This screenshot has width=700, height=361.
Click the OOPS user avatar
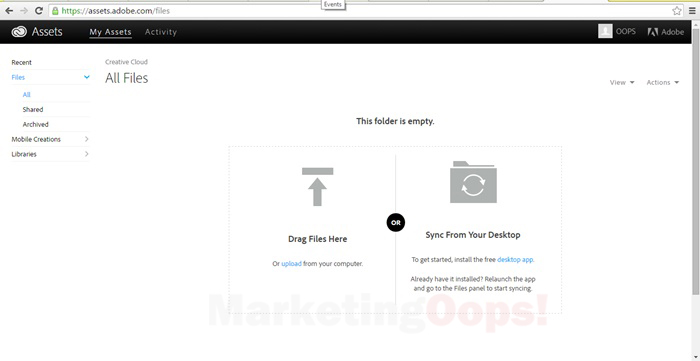point(605,31)
